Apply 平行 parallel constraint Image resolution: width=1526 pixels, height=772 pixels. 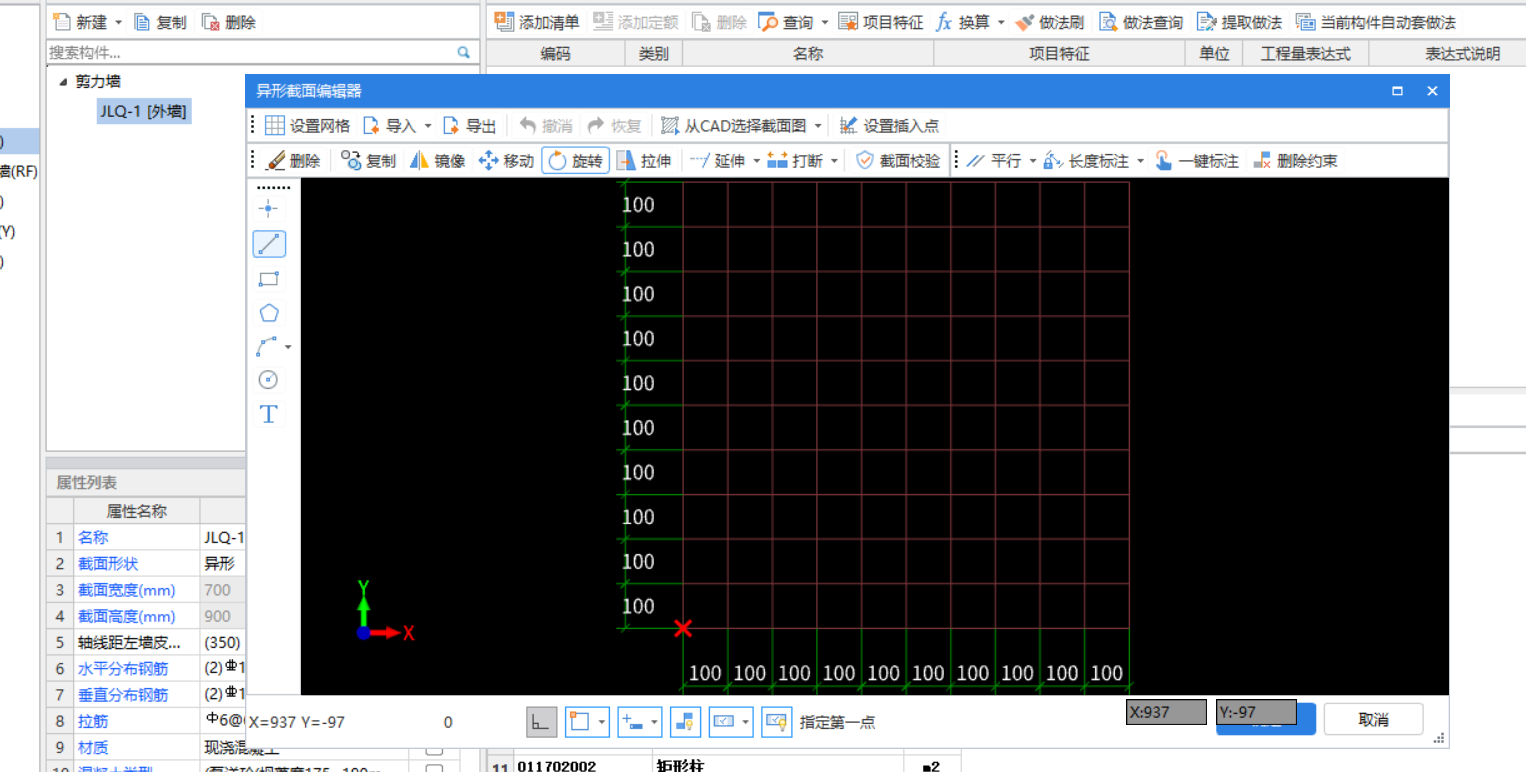coord(994,160)
